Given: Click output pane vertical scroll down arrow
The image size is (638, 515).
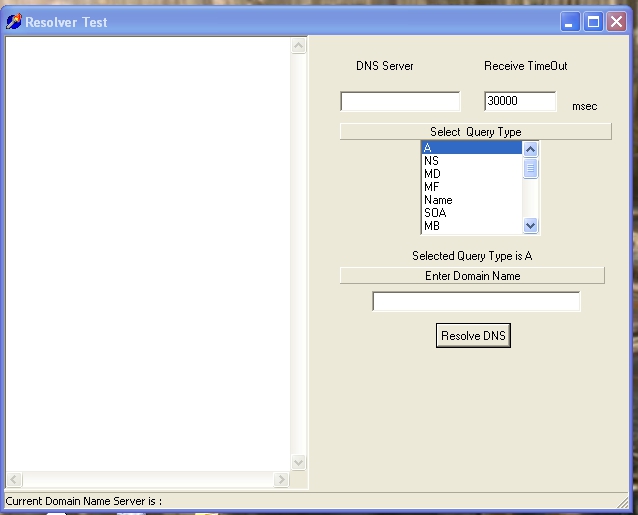Looking at the screenshot, I should [298, 462].
